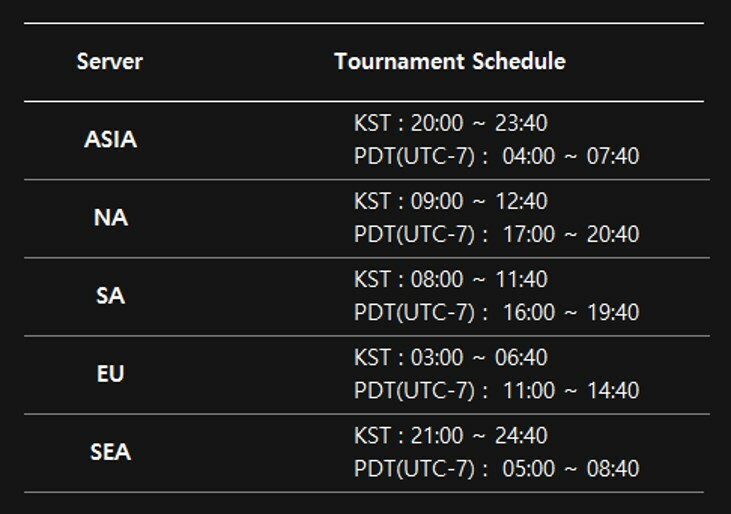Image resolution: width=731 pixels, height=514 pixels.
Task: Click the ASIA PDT 04:00 ~ 07:40 line
Action: pyautogui.click(x=496, y=156)
